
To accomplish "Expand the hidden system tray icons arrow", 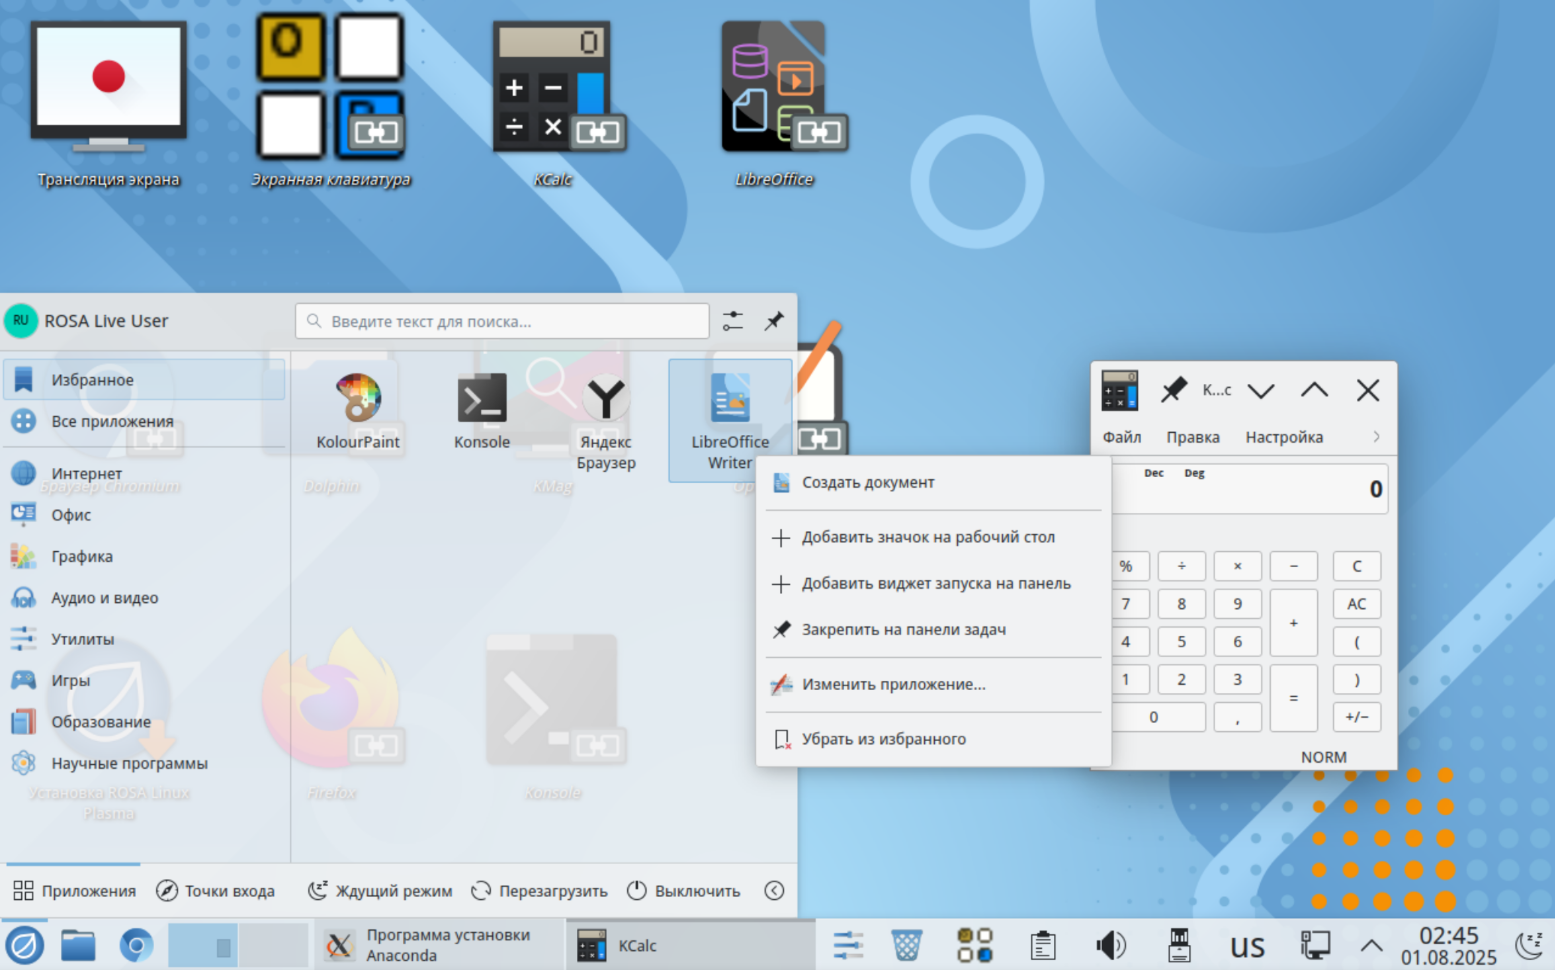I will coord(1371,945).
